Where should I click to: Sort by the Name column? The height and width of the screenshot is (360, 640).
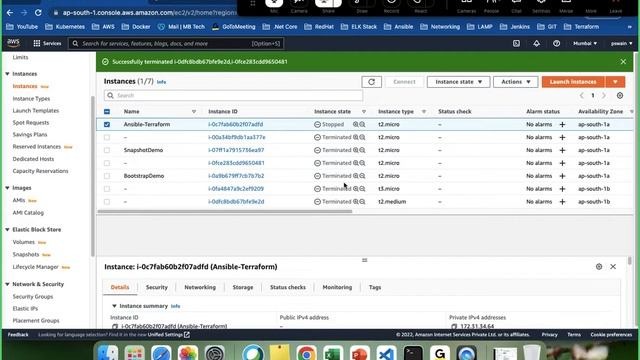[194, 111]
